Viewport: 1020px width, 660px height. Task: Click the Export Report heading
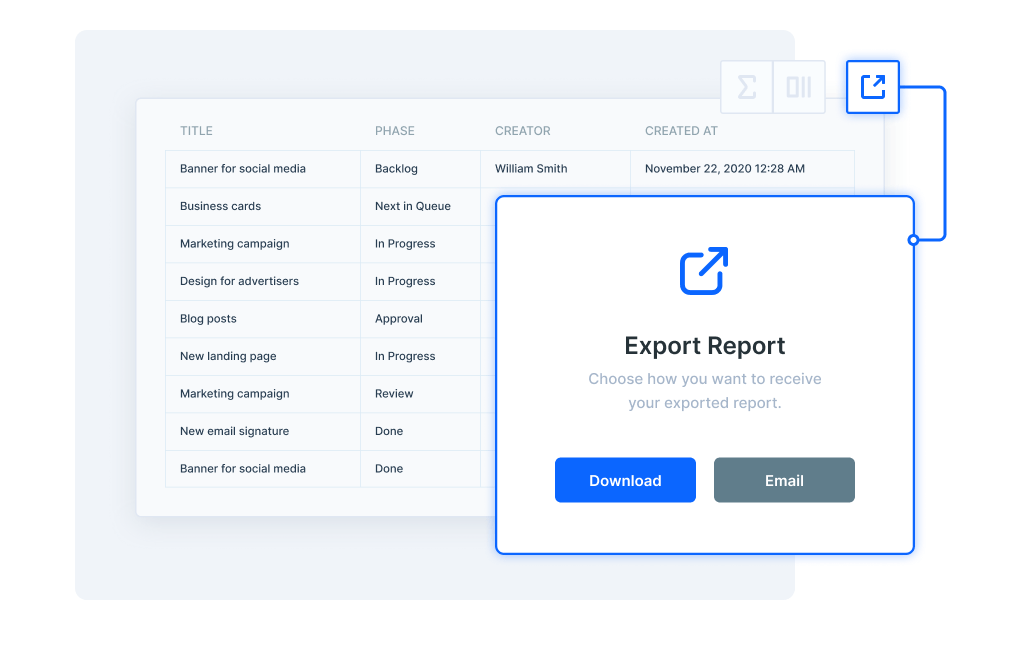click(705, 345)
